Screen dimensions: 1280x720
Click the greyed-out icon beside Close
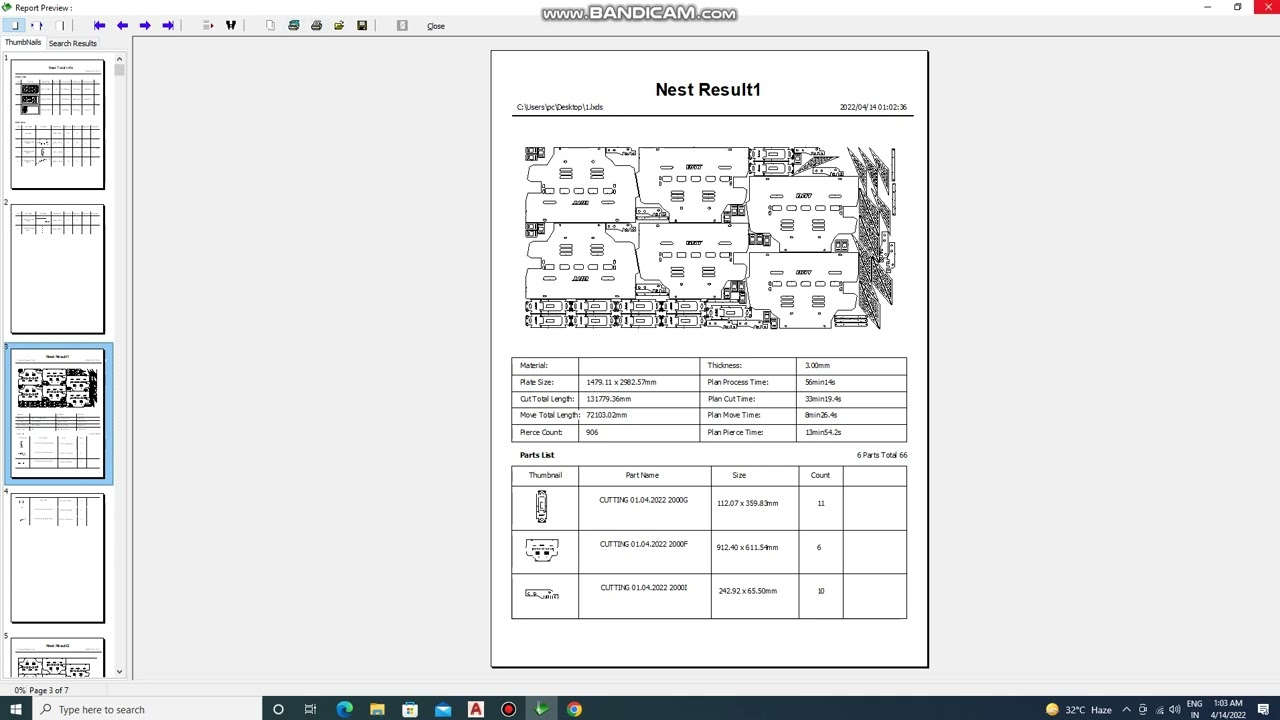[402, 25]
